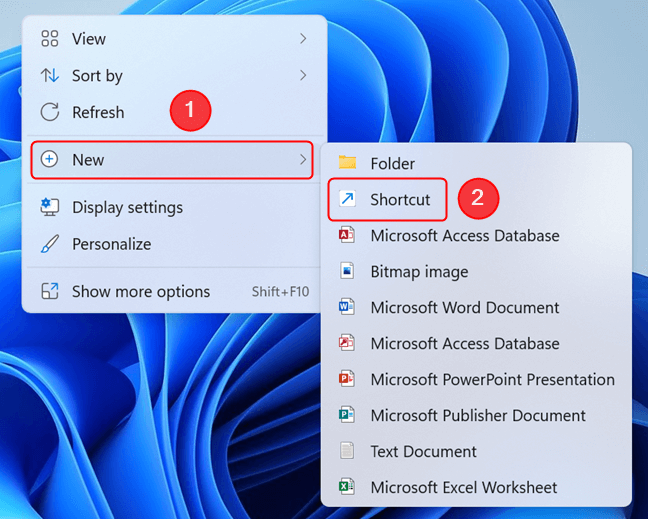The width and height of the screenshot is (648, 519).
Task: Expand the Sort by submenu chevron
Action: click(303, 75)
